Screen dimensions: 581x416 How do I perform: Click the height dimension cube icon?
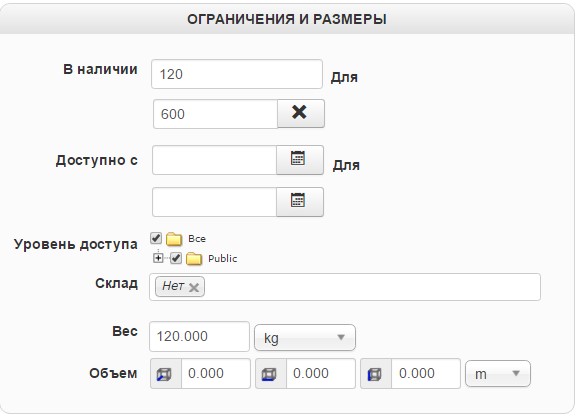(x=375, y=373)
